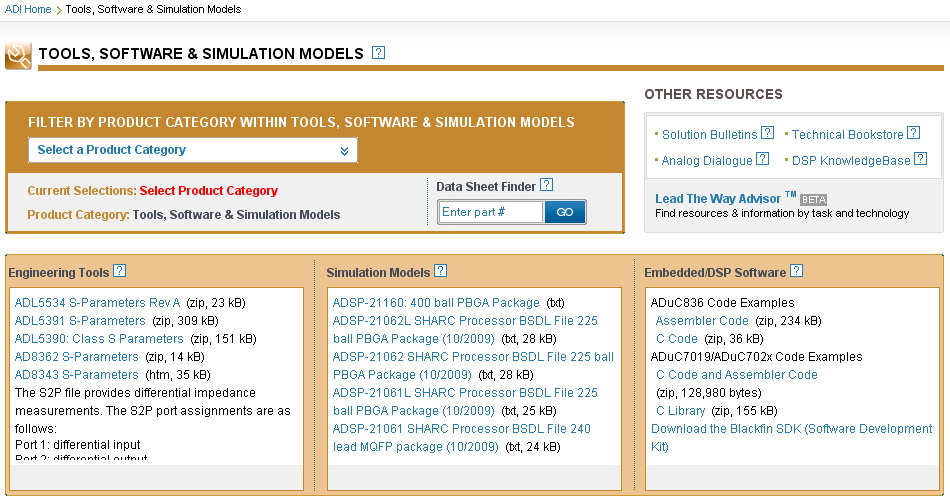Open Download the Blackfin SDK link
The image size is (950, 502).
(x=791, y=437)
